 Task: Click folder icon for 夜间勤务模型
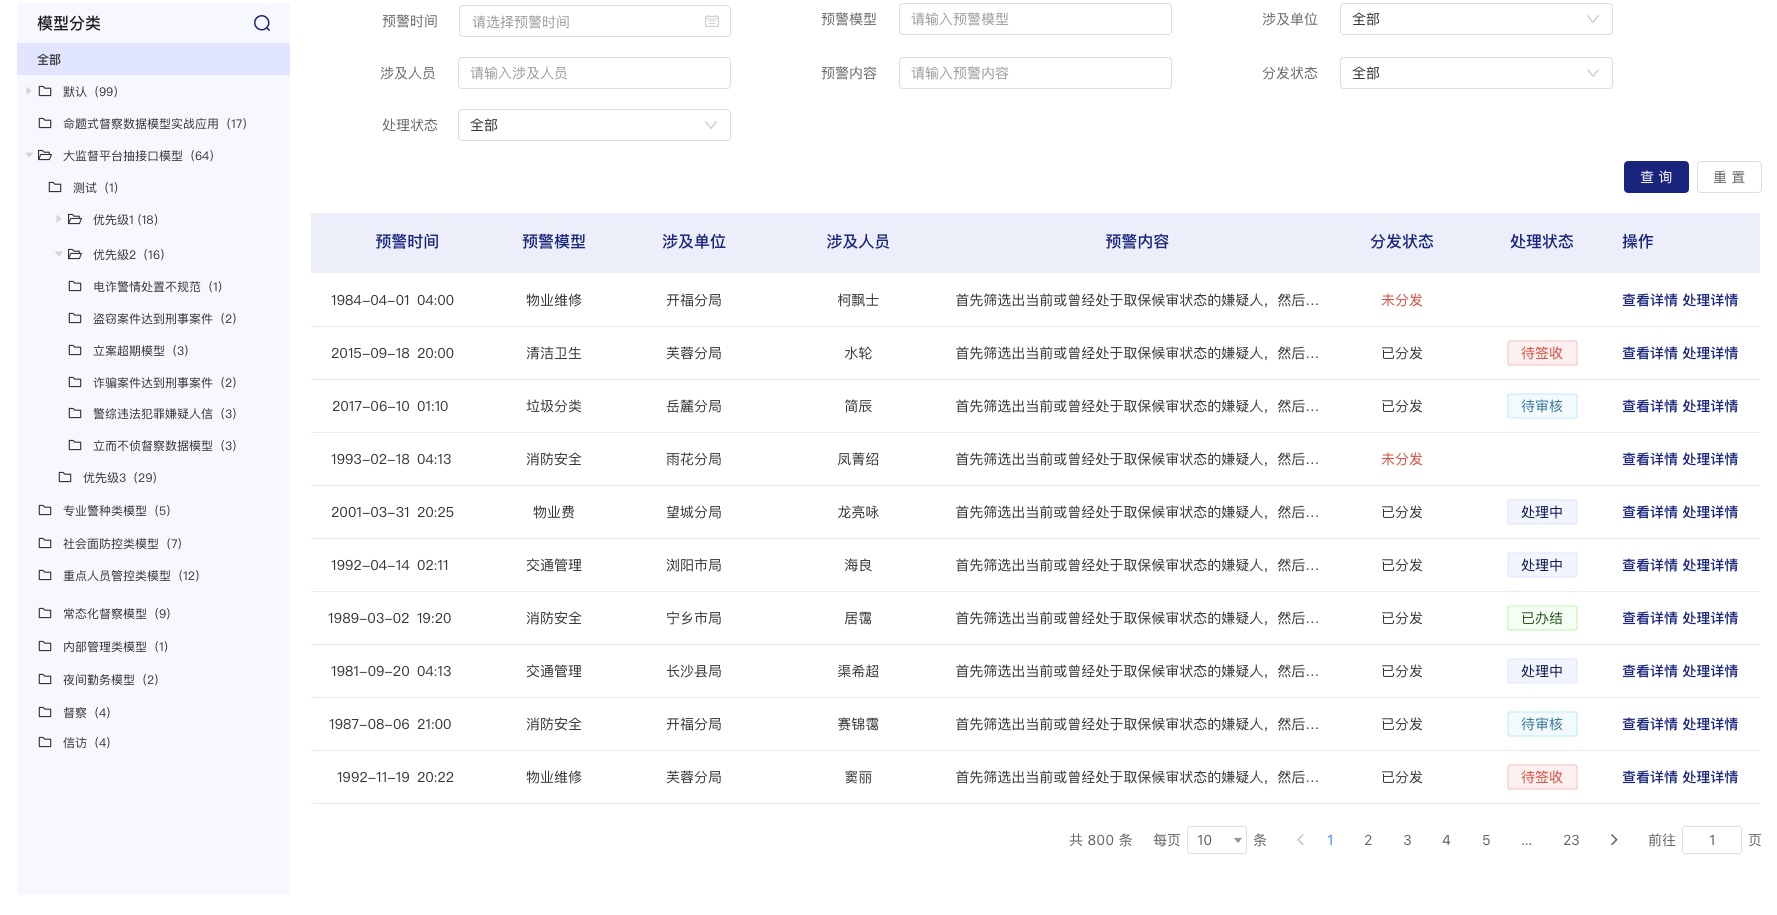(x=45, y=679)
